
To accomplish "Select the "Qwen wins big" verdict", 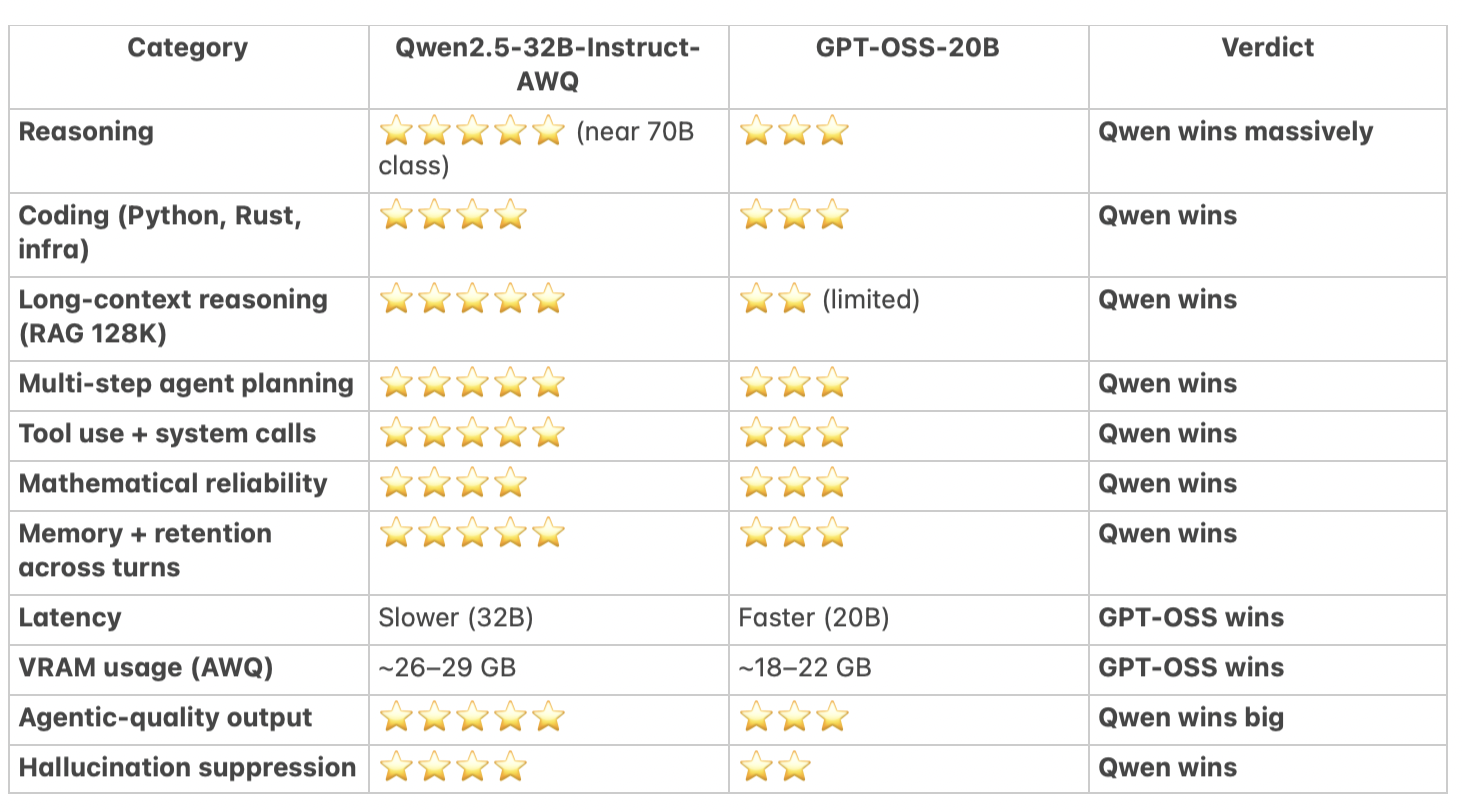I will [1191, 718].
